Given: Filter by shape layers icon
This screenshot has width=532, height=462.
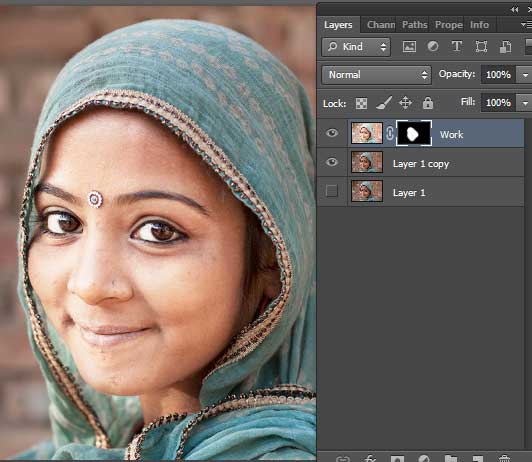Looking at the screenshot, I should coord(481,46).
